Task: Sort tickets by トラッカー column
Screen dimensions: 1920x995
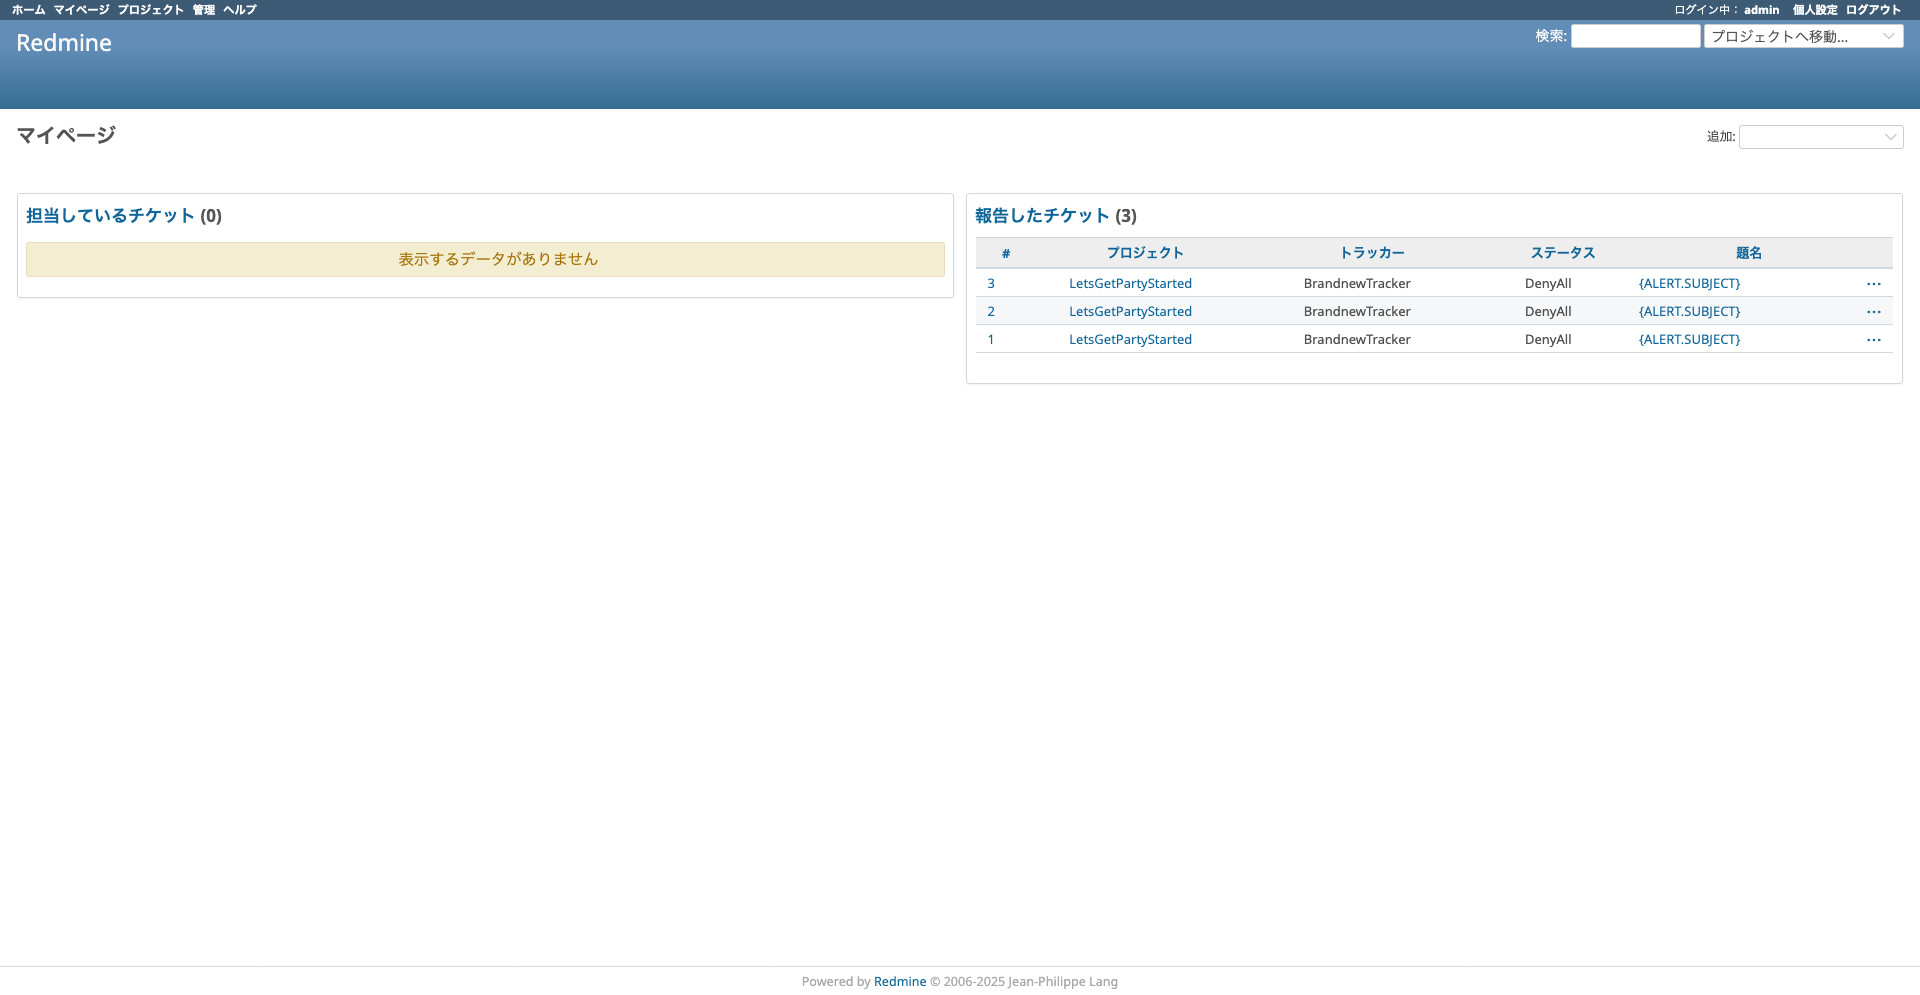Action: tap(1372, 254)
